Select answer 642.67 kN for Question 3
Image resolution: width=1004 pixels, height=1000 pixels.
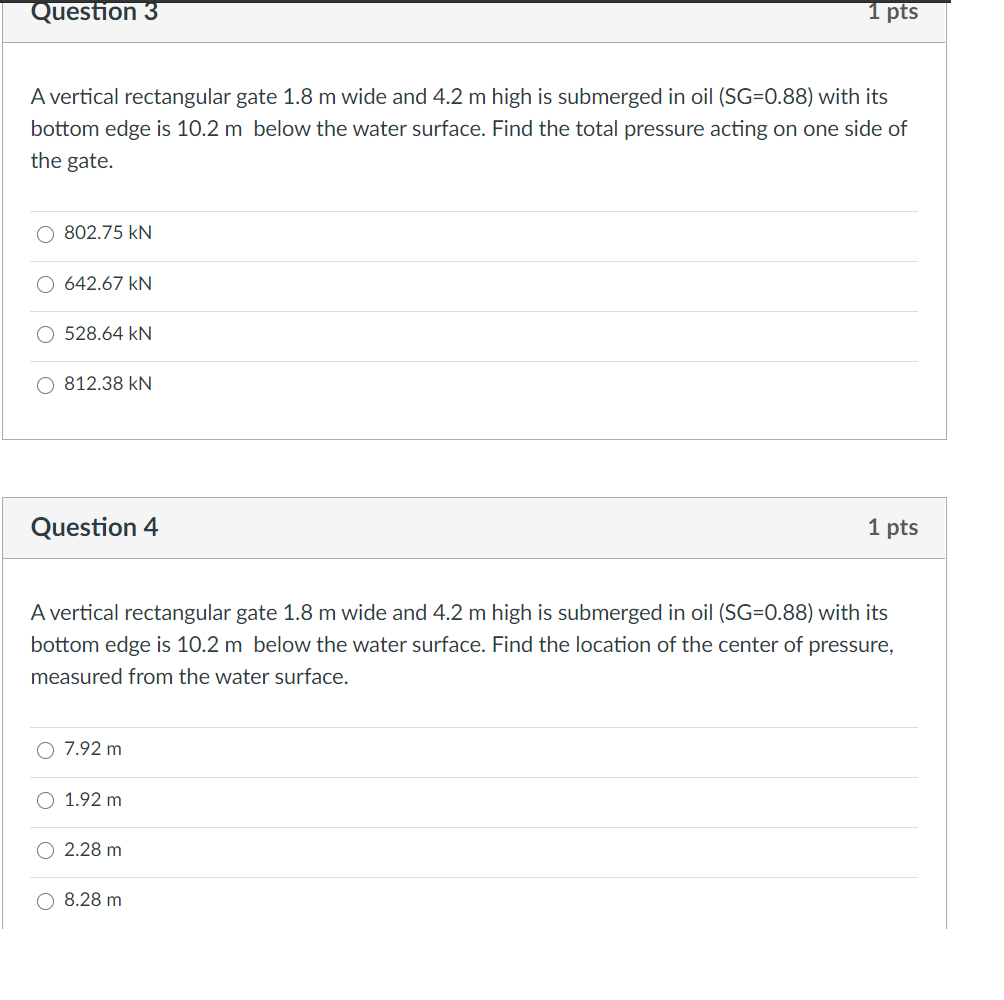tap(45, 284)
